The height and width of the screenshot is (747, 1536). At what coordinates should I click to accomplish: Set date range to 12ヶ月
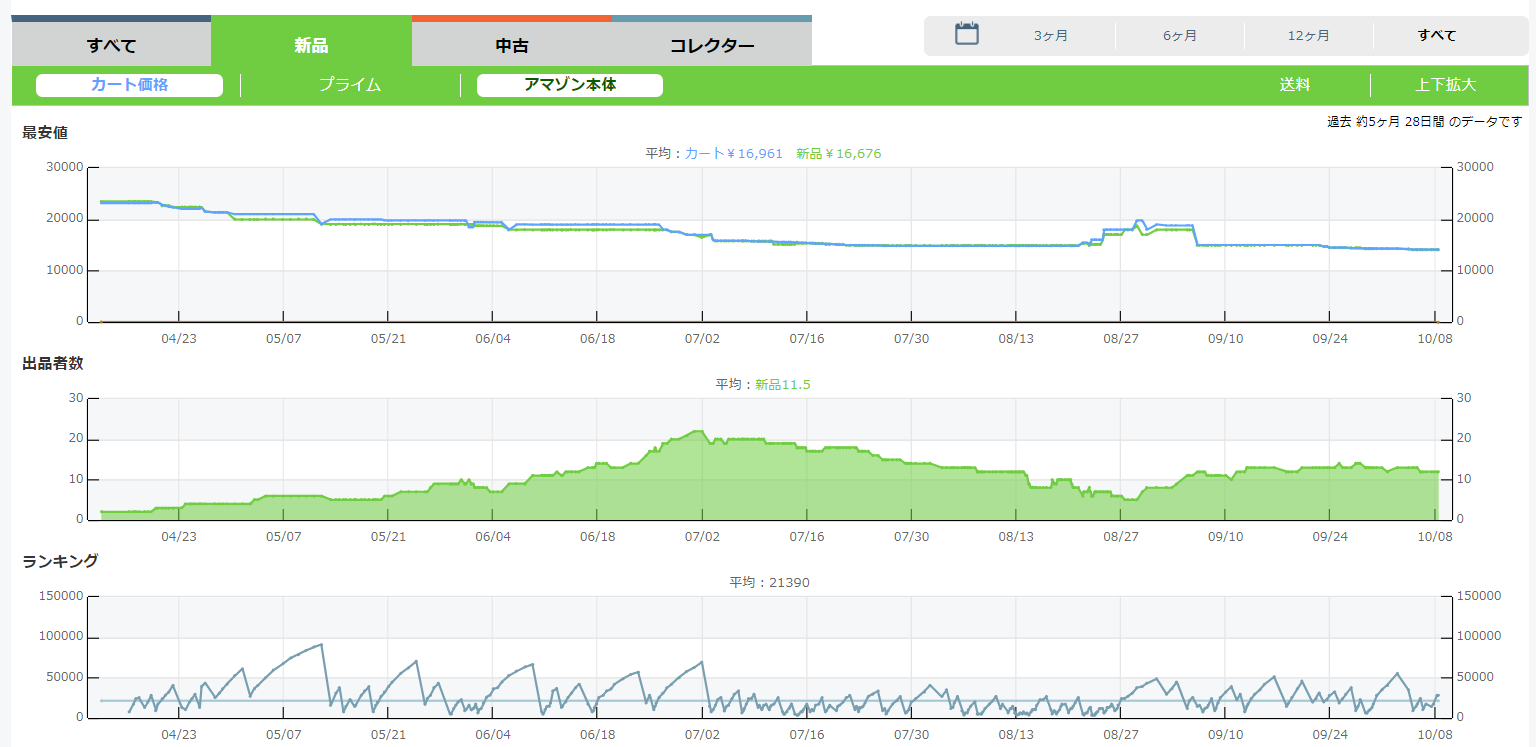tap(1308, 36)
